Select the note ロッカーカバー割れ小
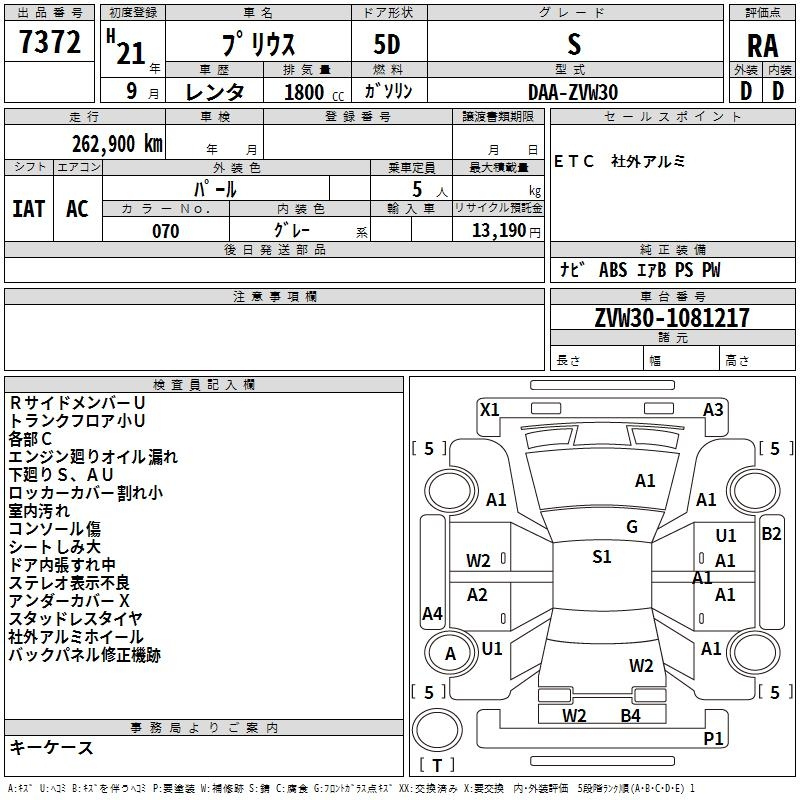Screen dimensions: 800x800 [86, 493]
